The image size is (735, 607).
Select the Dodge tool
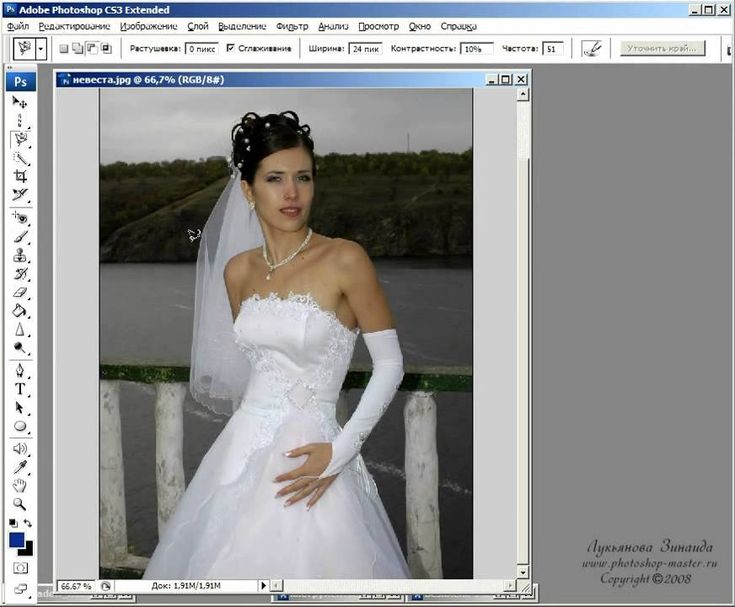click(20, 348)
